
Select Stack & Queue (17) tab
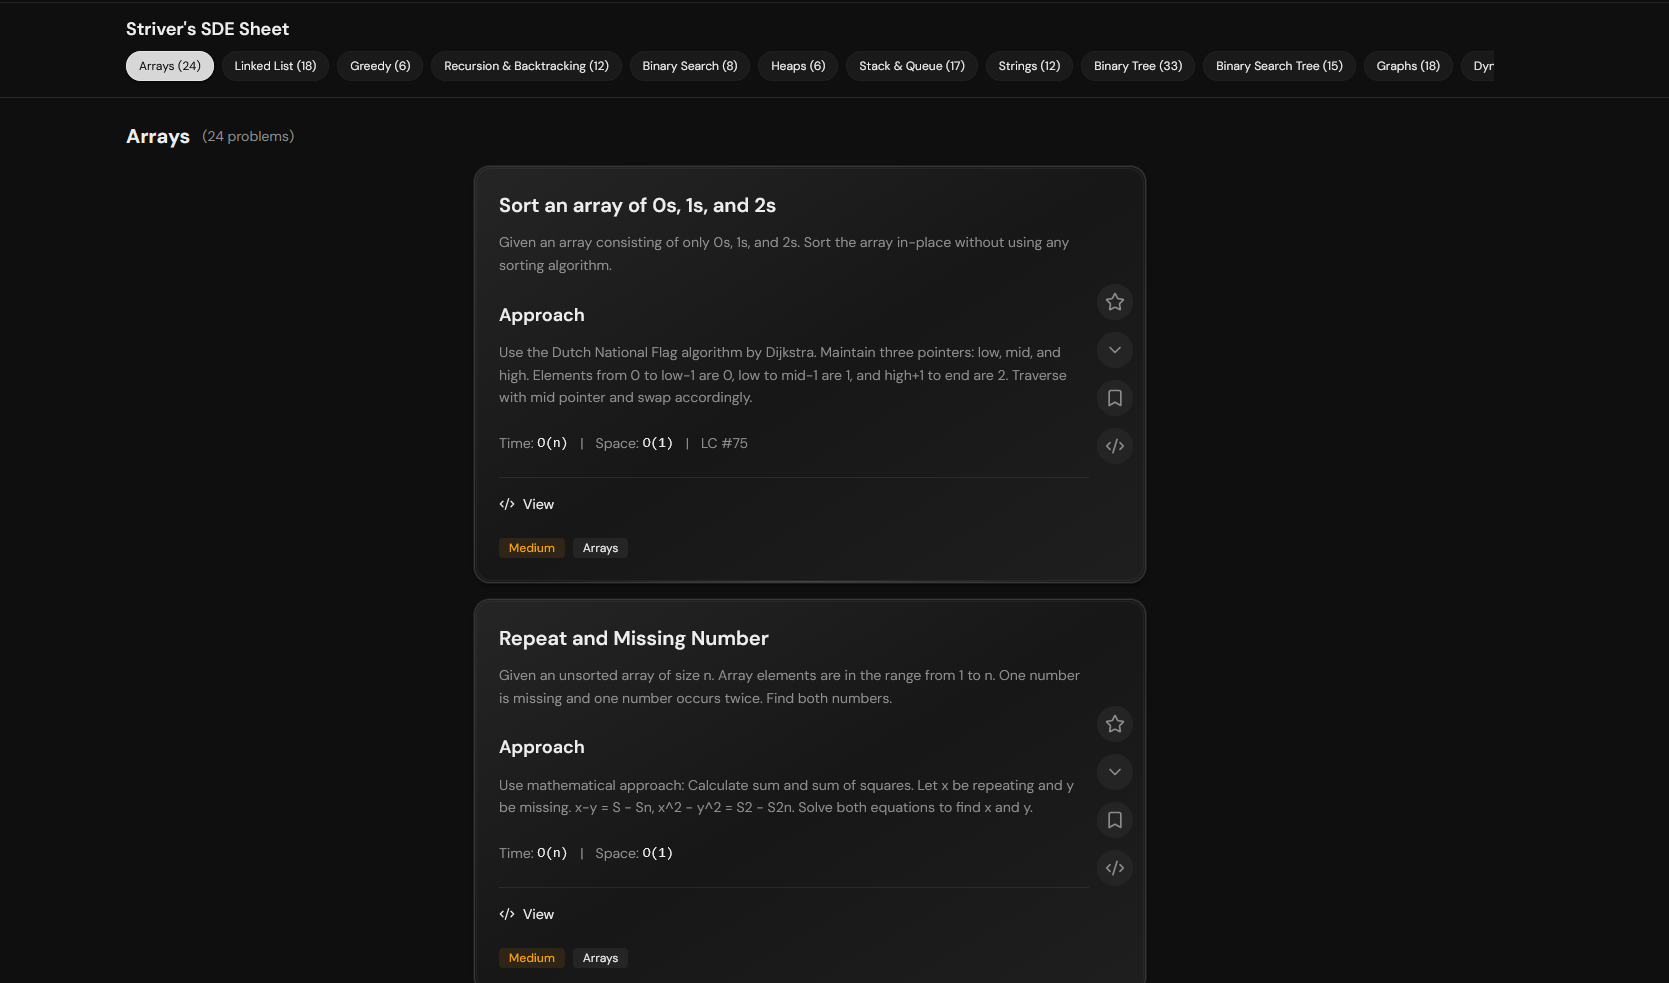pos(912,66)
